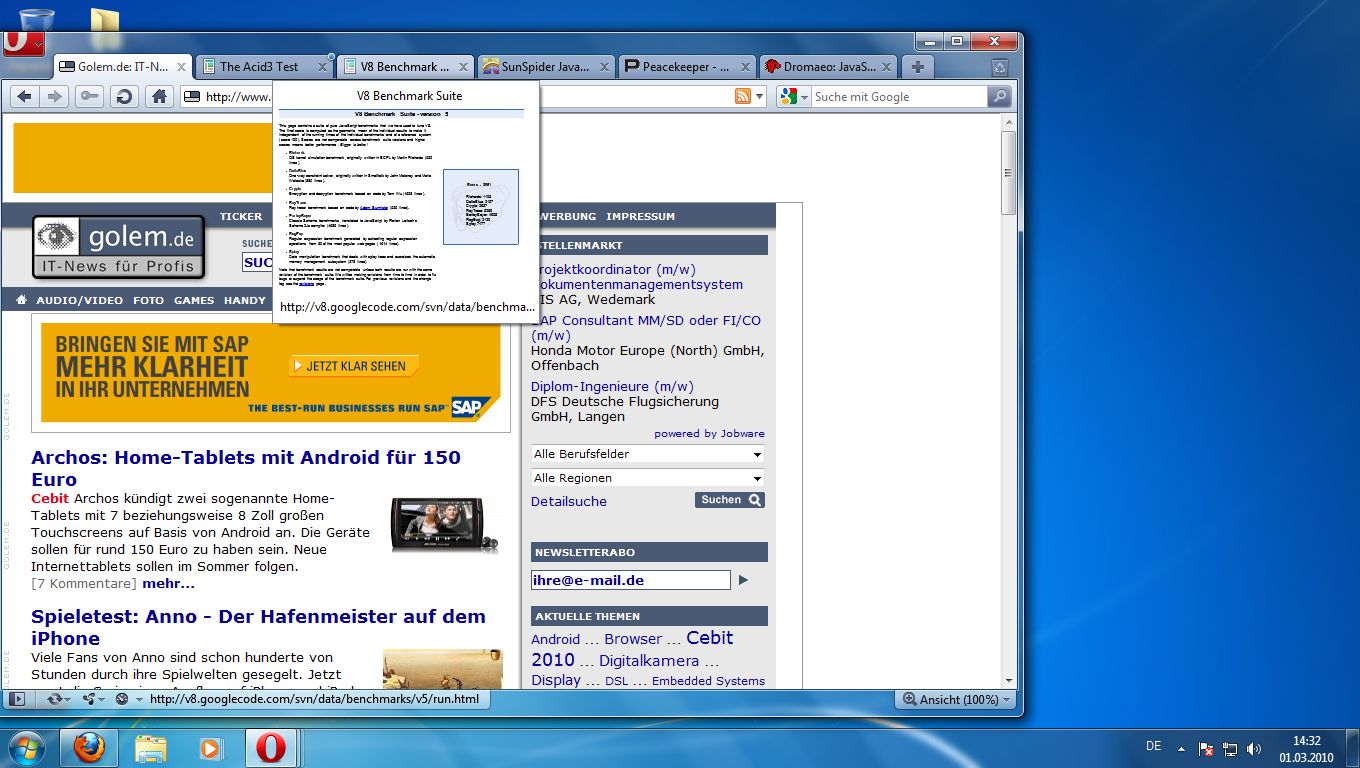Image resolution: width=1360 pixels, height=768 pixels.
Task: Open the mehr... link under the Archos article
Action: point(168,583)
